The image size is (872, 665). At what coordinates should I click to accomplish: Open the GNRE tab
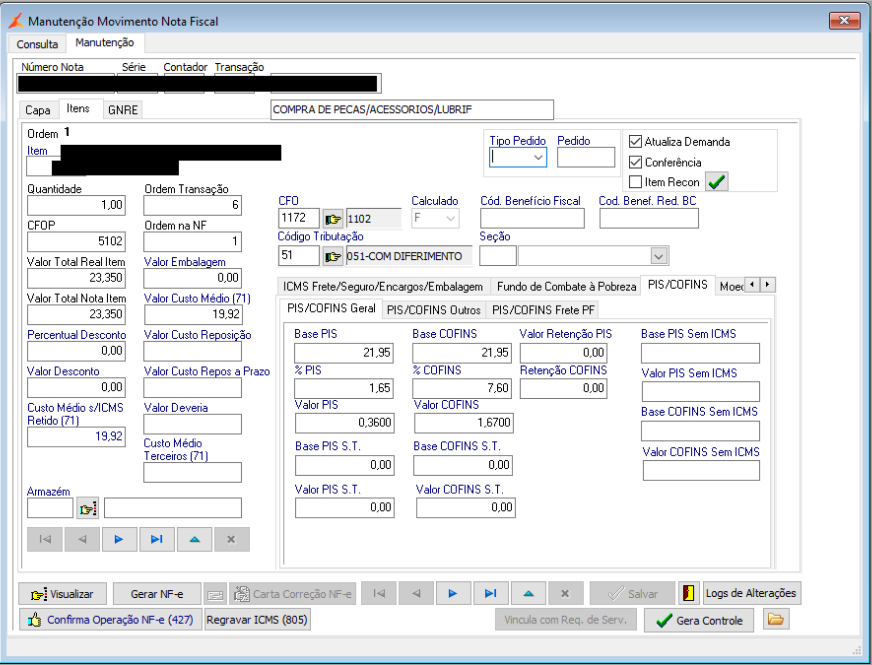click(123, 110)
